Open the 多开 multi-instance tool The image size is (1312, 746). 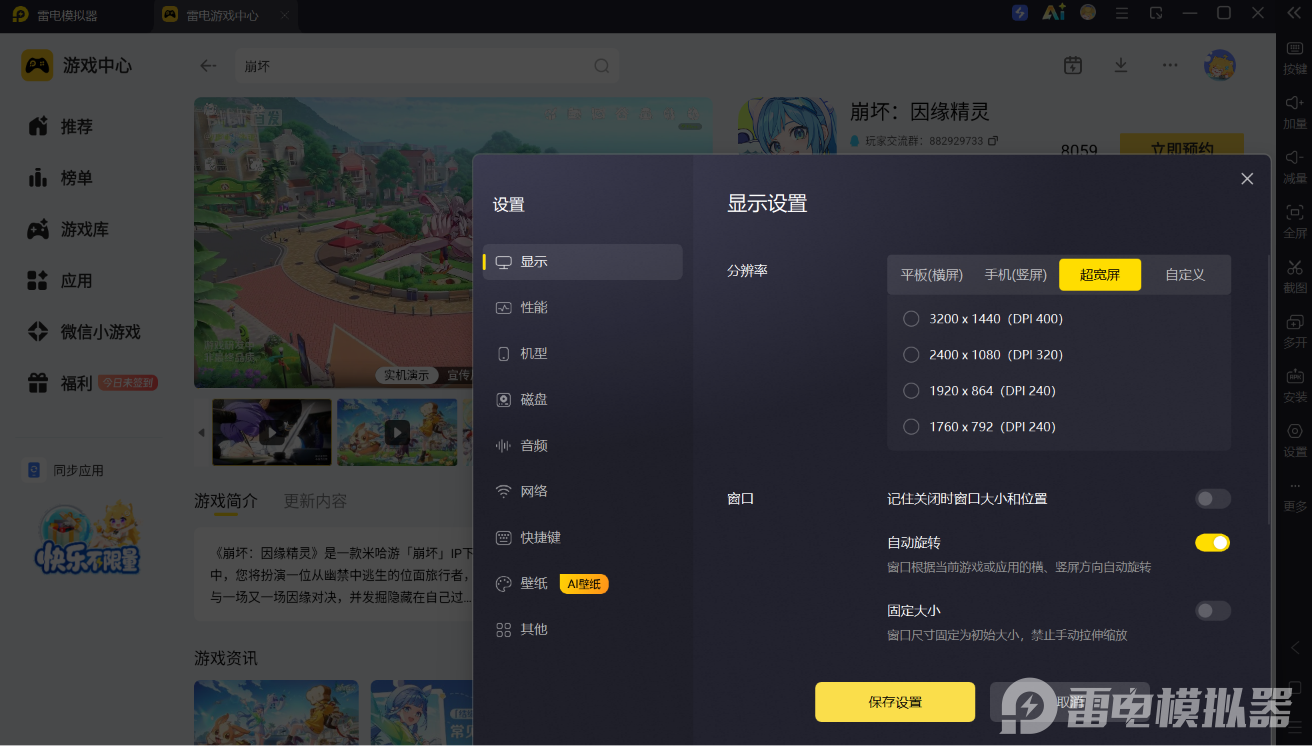point(1295,322)
